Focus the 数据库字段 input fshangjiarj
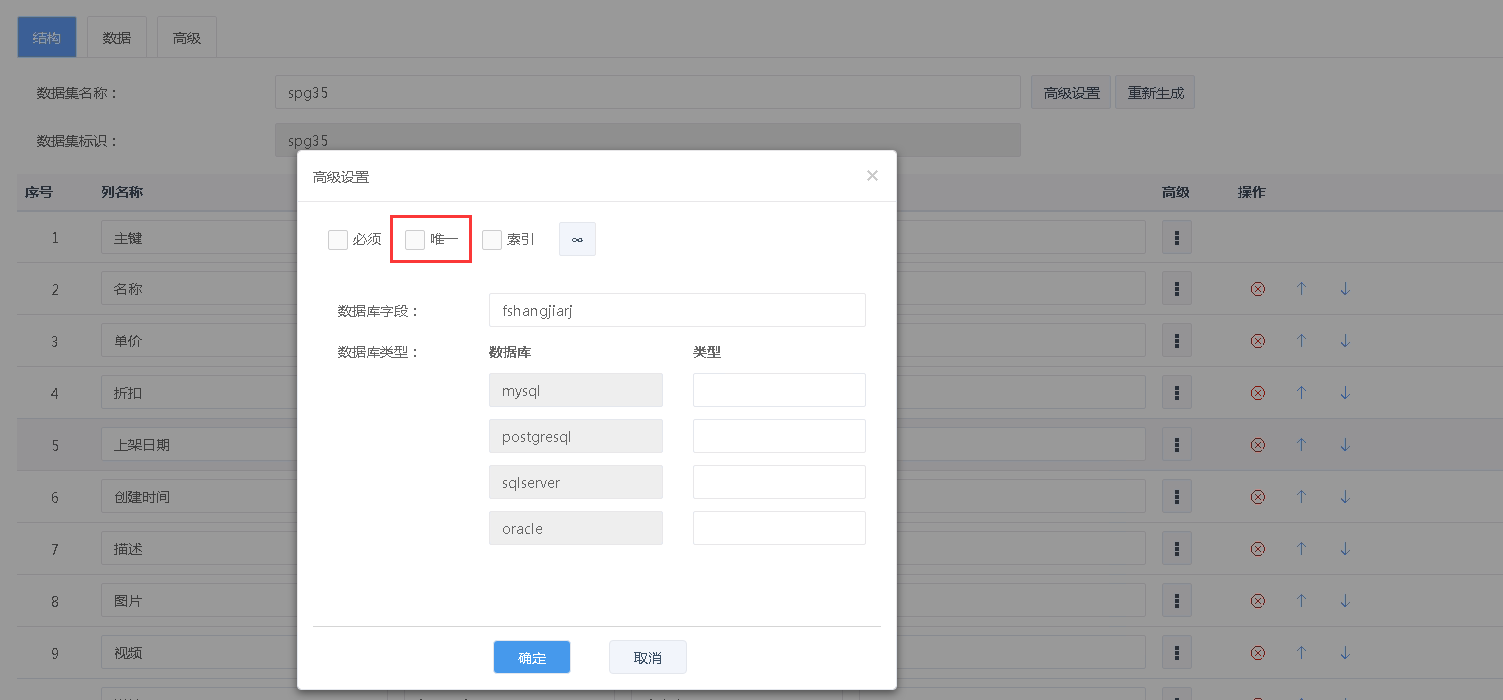 [x=677, y=310]
